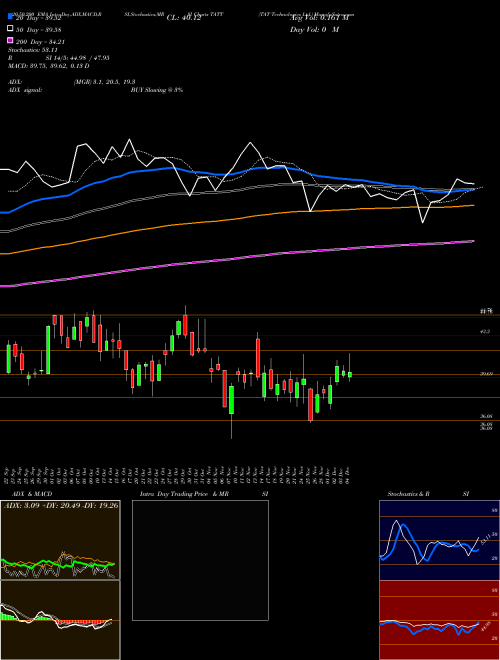500x660 pixels.
Task: Click the last green candlestick on the chart
Action: tap(350, 374)
